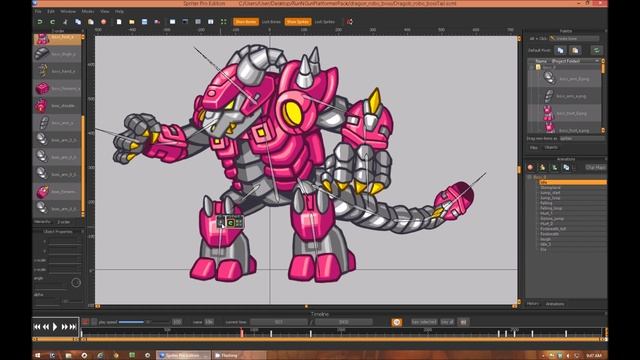The image size is (640, 360).
Task: Save the project with the blue disk icon
Action: 144,22
